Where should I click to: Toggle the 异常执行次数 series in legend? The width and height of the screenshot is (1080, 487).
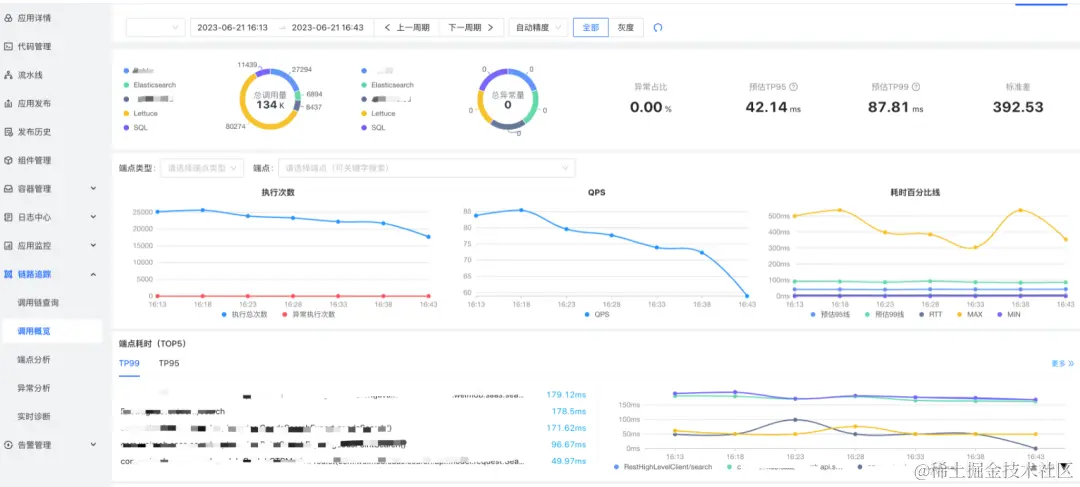tap(309, 314)
